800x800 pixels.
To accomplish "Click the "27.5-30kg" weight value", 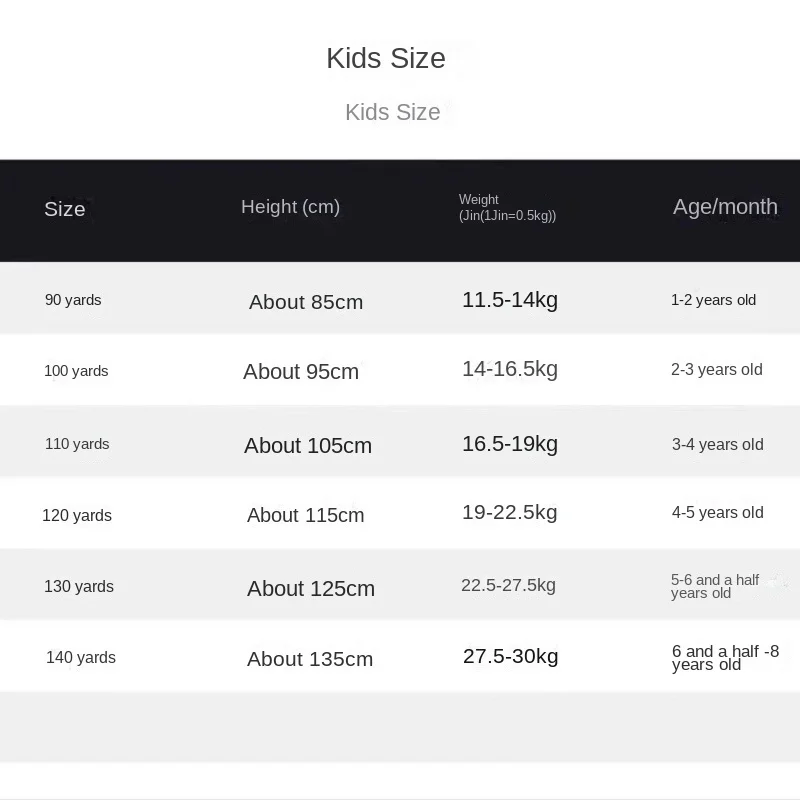I will (511, 656).
